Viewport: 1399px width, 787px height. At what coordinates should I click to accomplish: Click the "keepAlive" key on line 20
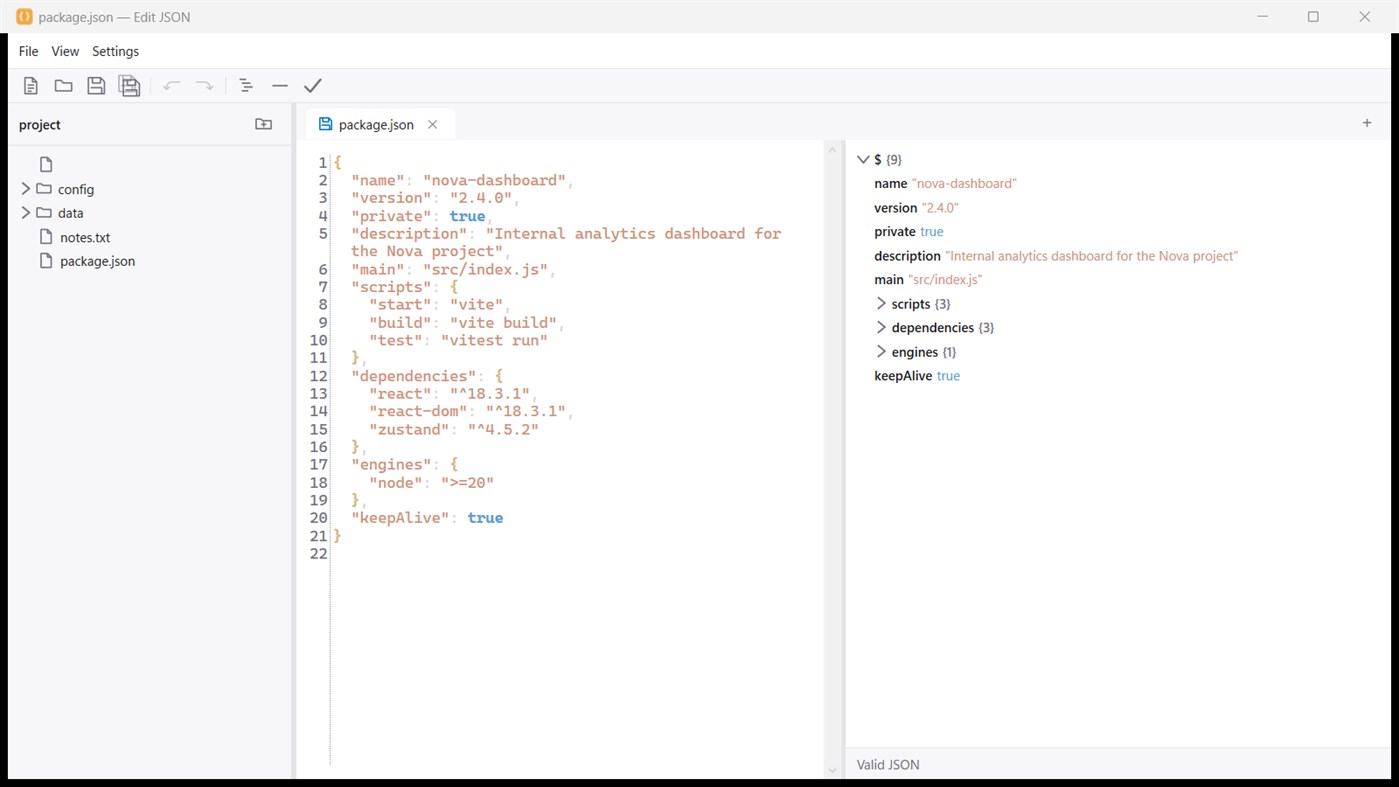pos(400,518)
